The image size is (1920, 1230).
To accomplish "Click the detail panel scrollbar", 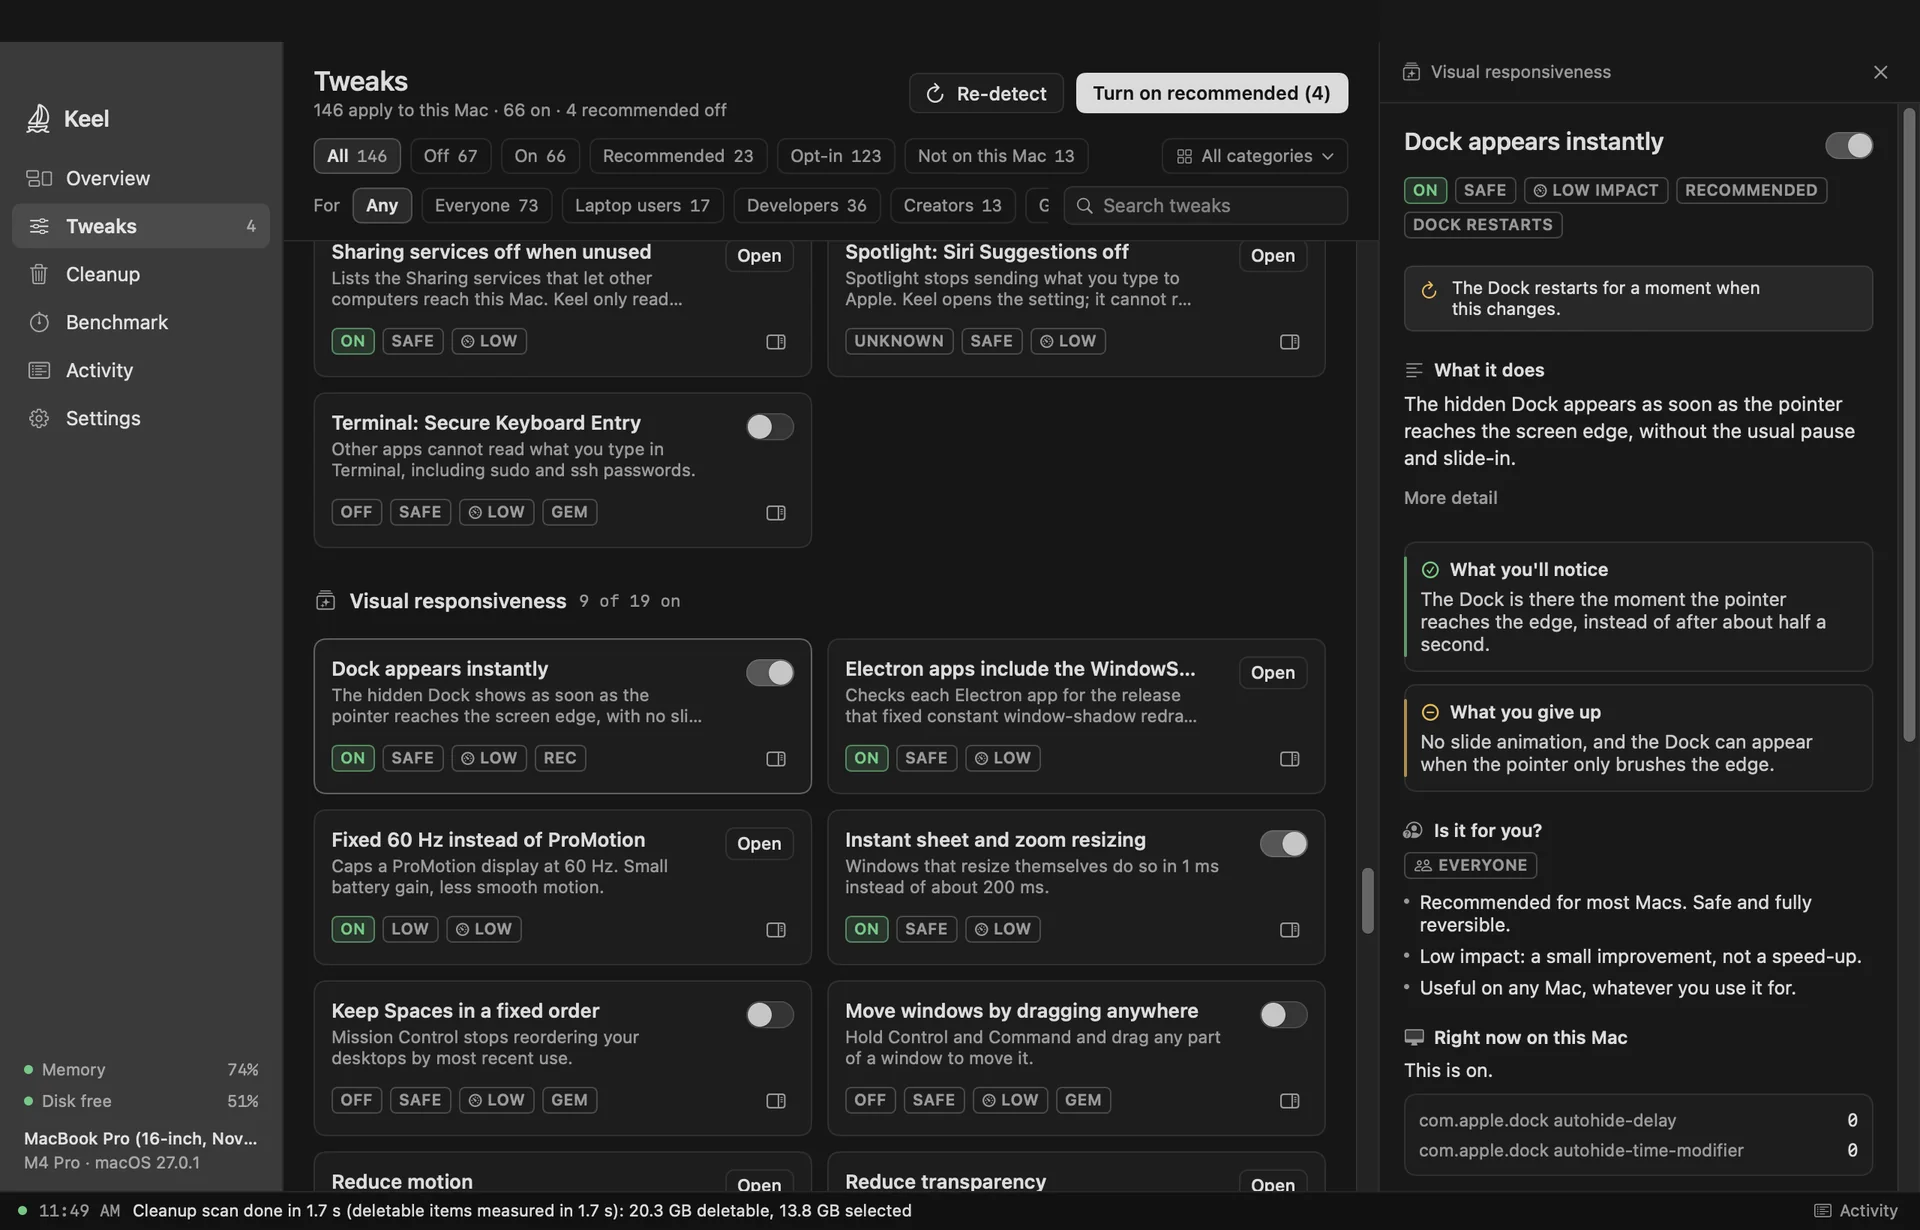I will point(1909,425).
